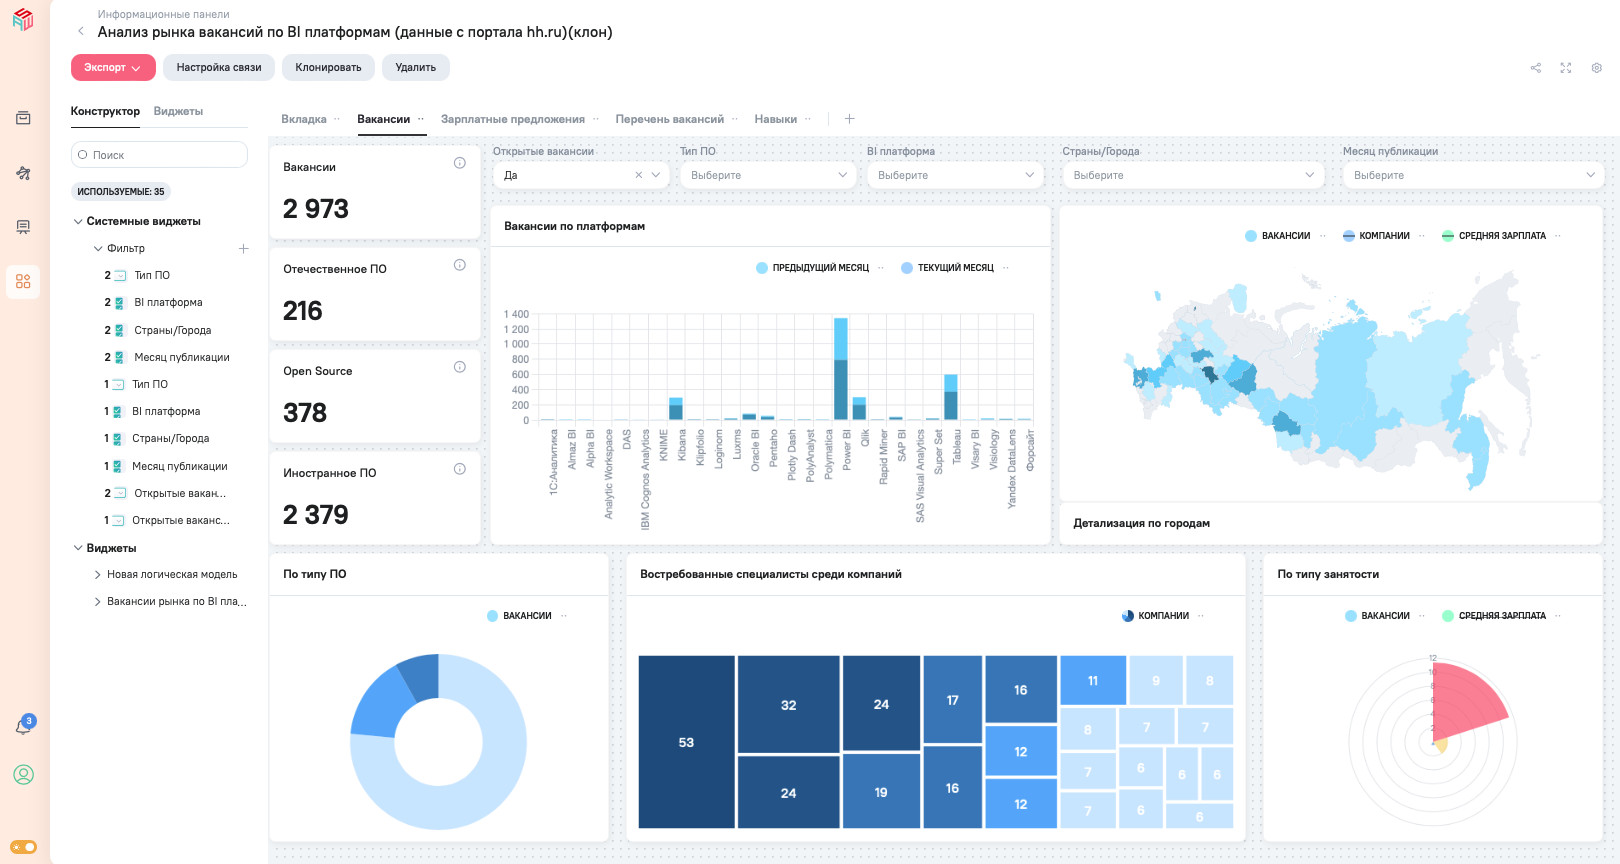Click the back arrow next to title
The image size is (1620, 864).
pyautogui.click(x=81, y=32)
